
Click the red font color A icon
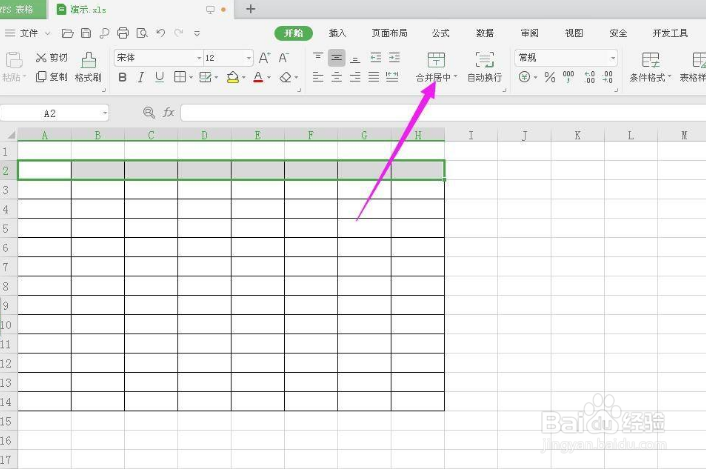pyautogui.click(x=258, y=77)
